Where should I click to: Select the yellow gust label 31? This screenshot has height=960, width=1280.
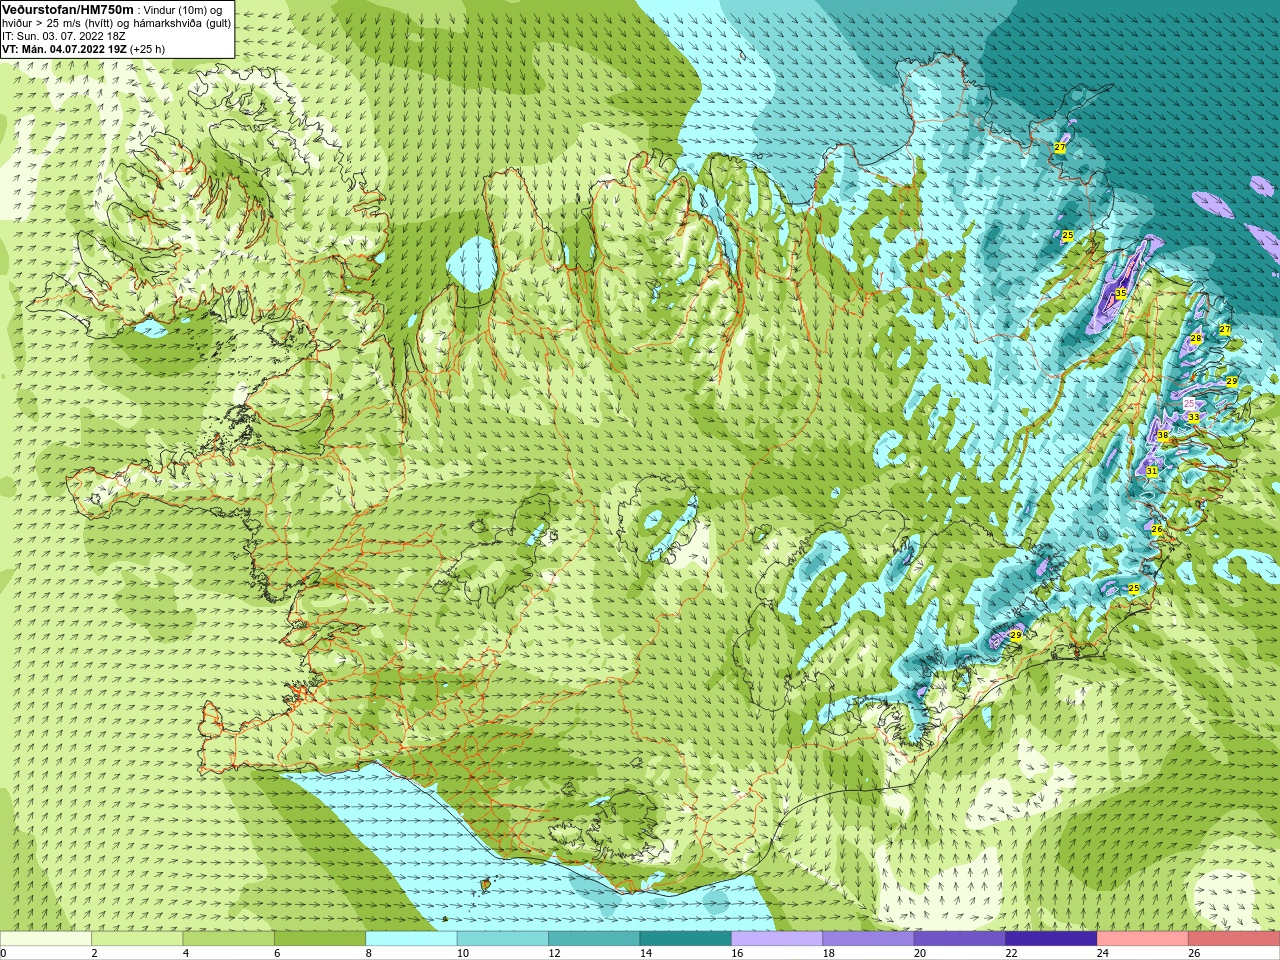[x=1152, y=471]
